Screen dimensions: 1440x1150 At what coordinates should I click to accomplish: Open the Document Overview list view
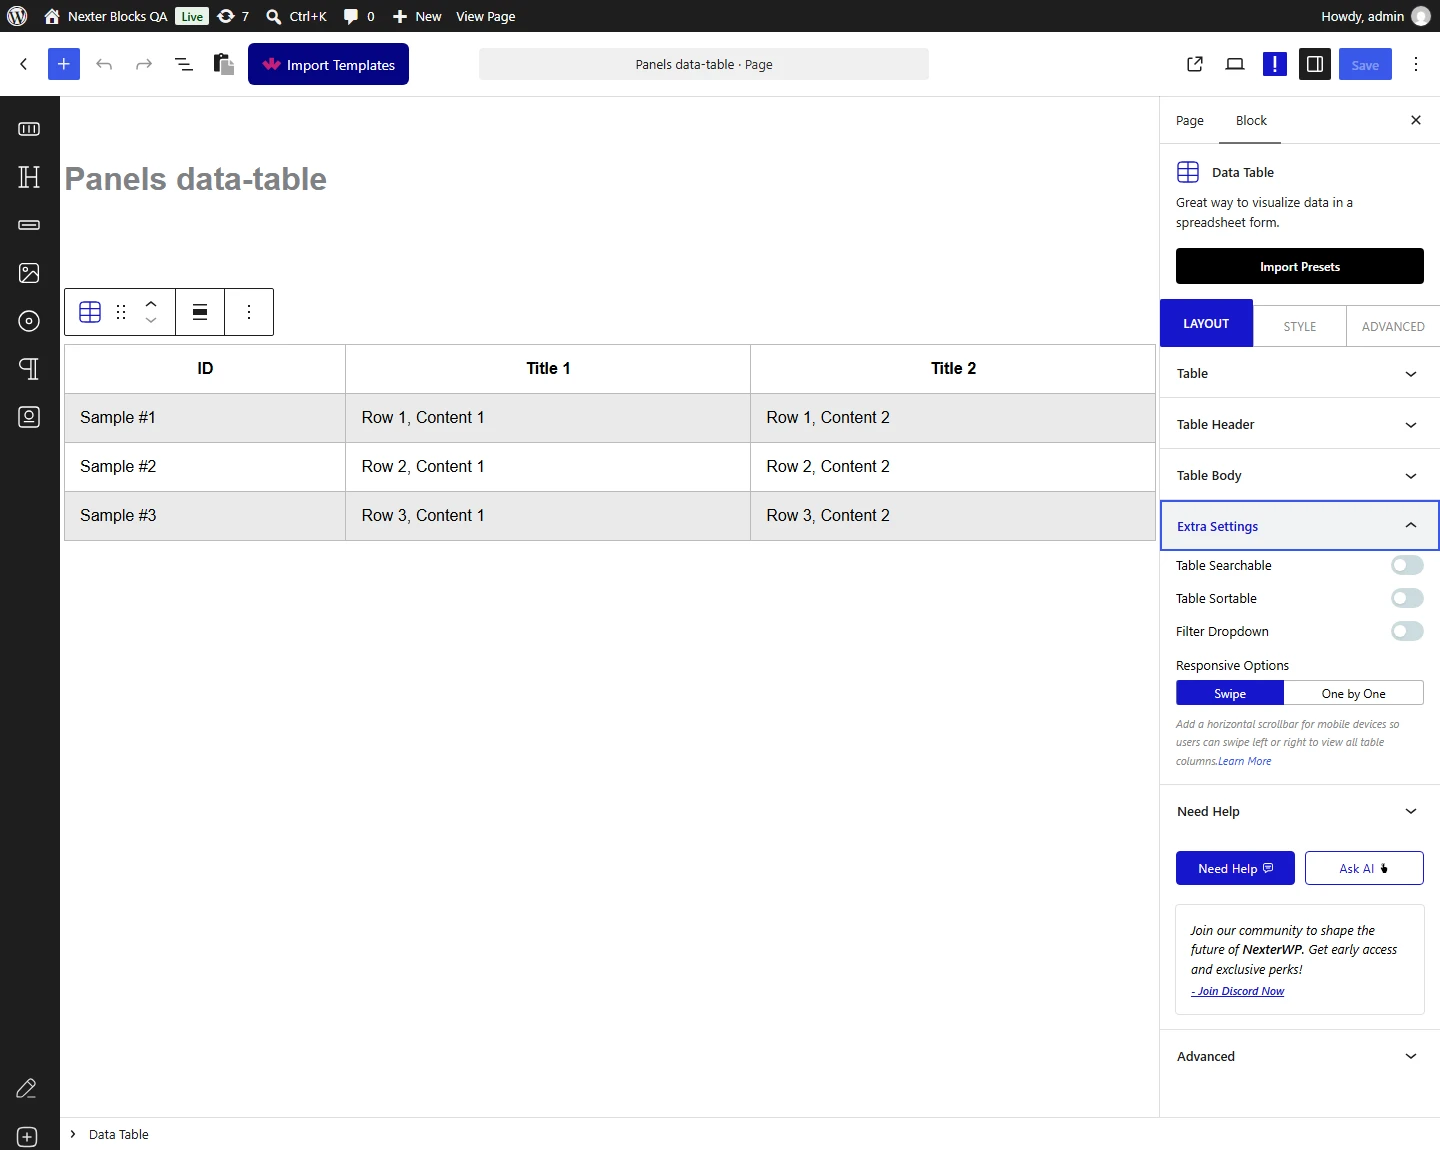coord(184,64)
